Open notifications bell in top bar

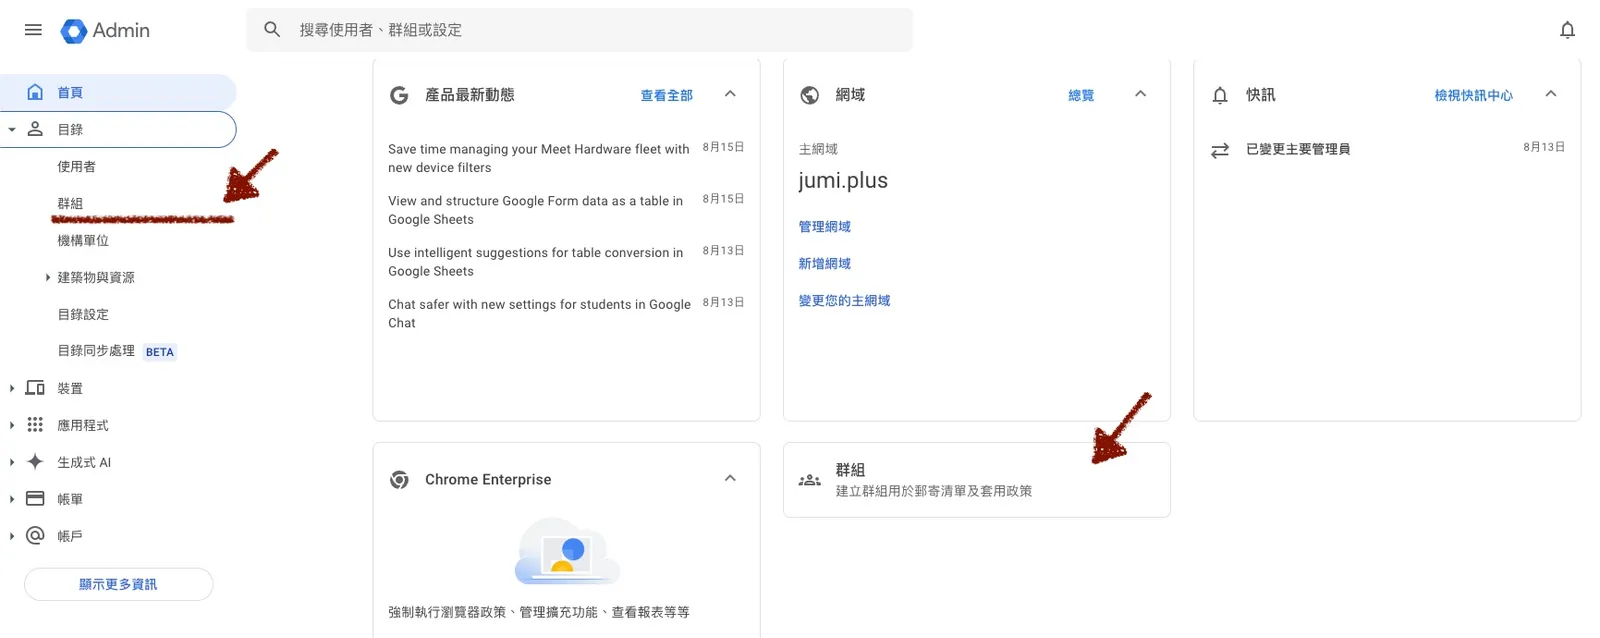pyautogui.click(x=1567, y=30)
